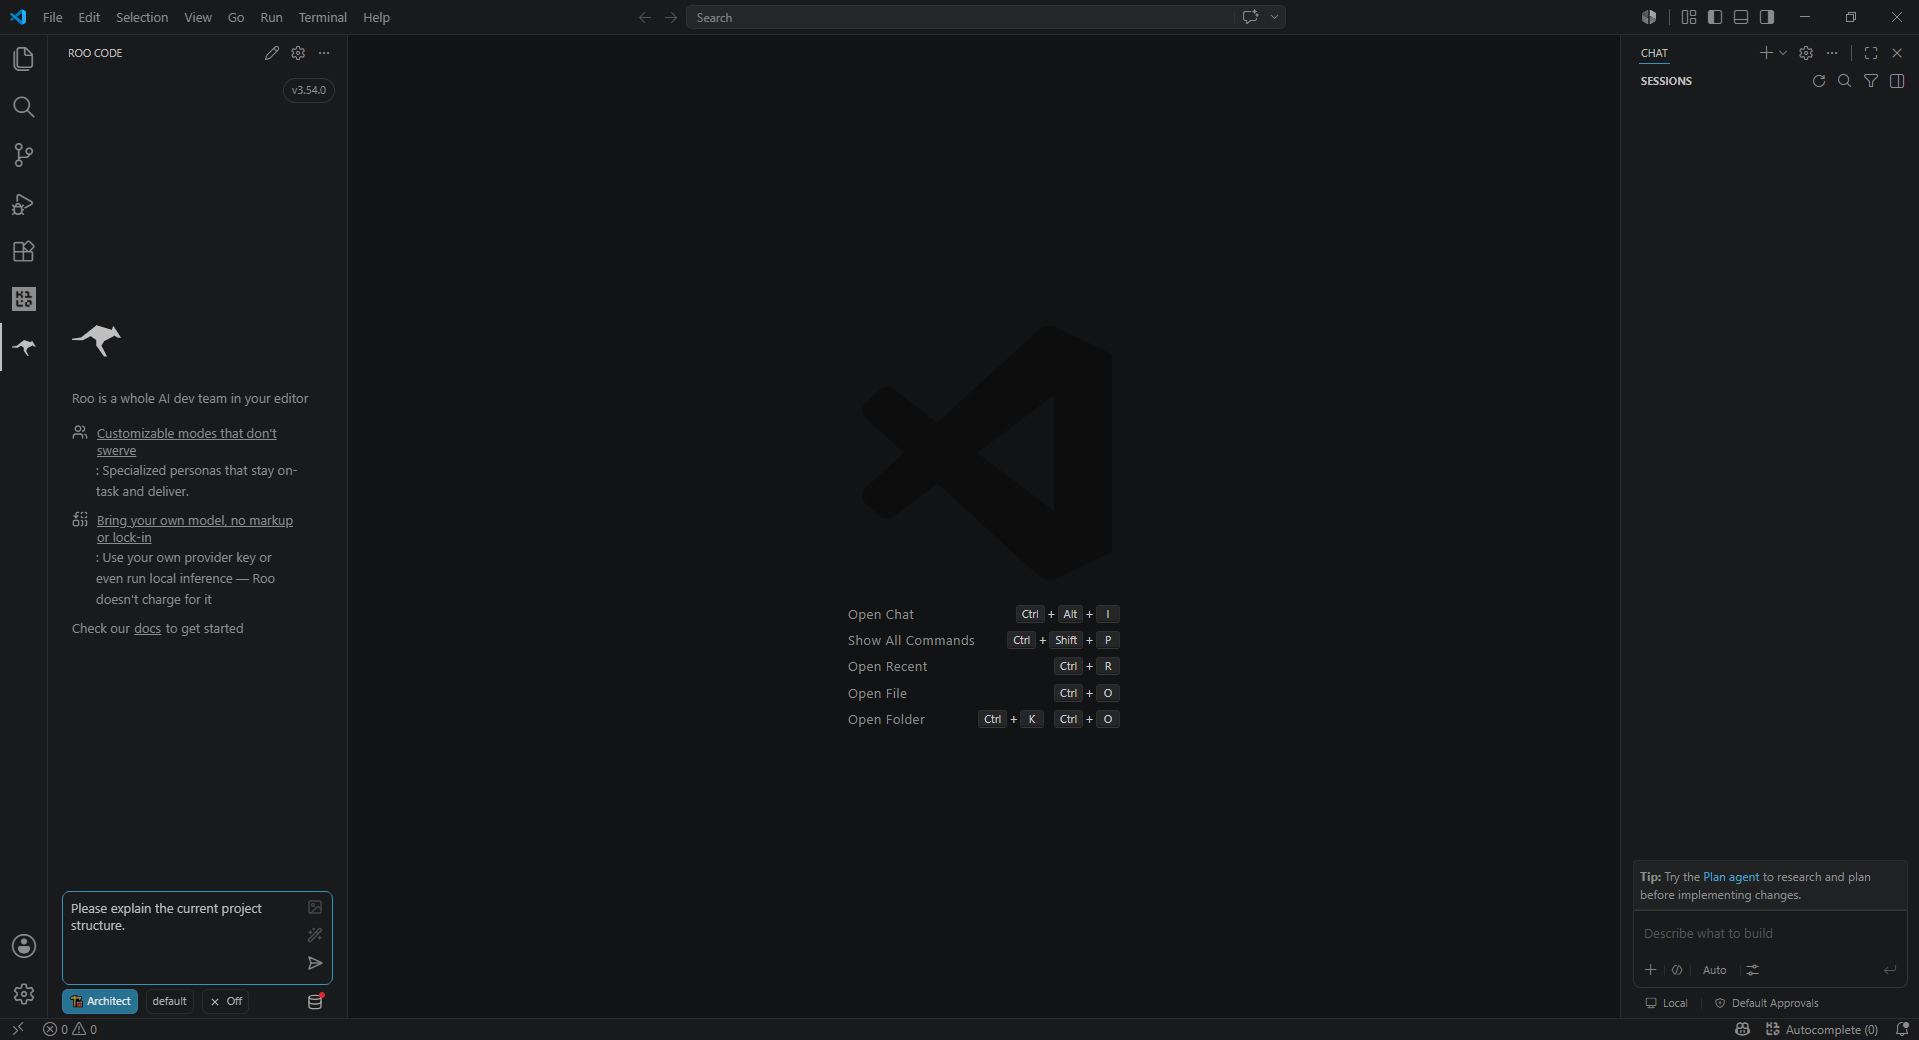1919x1040 pixels.
Task: Click Autocomplete (0) in status bar
Action: [x=1821, y=1029]
